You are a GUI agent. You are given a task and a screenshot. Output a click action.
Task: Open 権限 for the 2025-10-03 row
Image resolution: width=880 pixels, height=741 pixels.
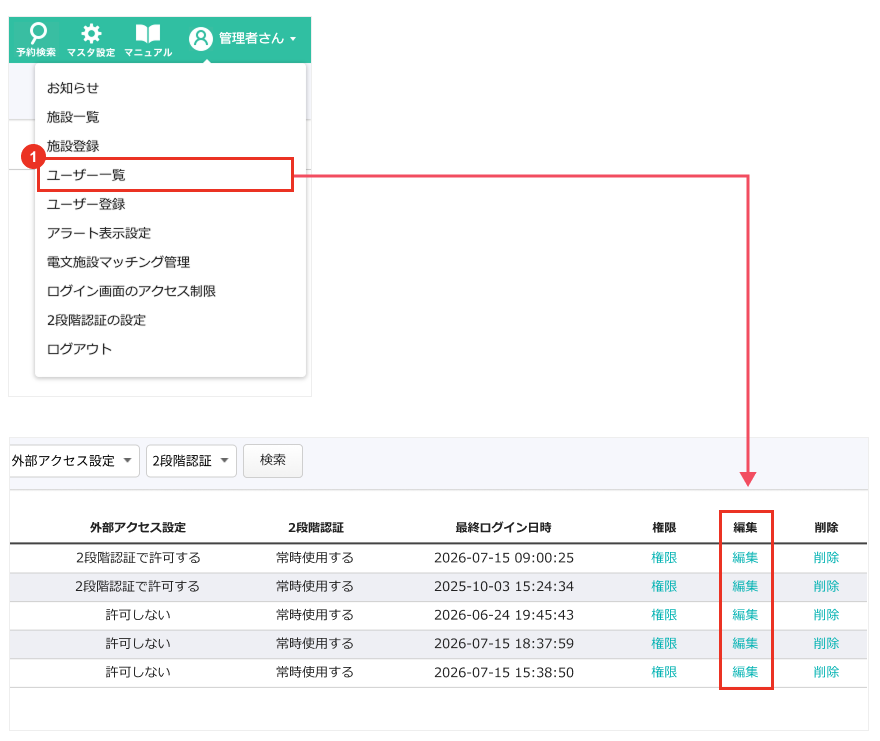664,586
